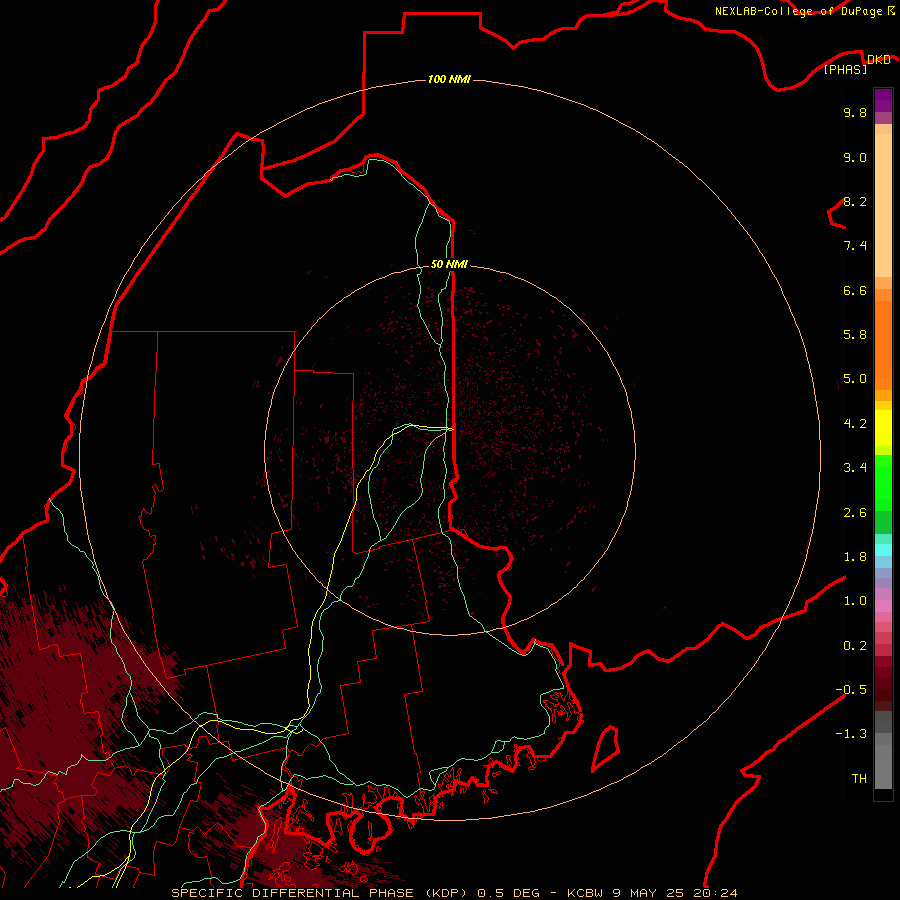Click the 6.6 value on the color scale
900x900 pixels.
[855, 290]
